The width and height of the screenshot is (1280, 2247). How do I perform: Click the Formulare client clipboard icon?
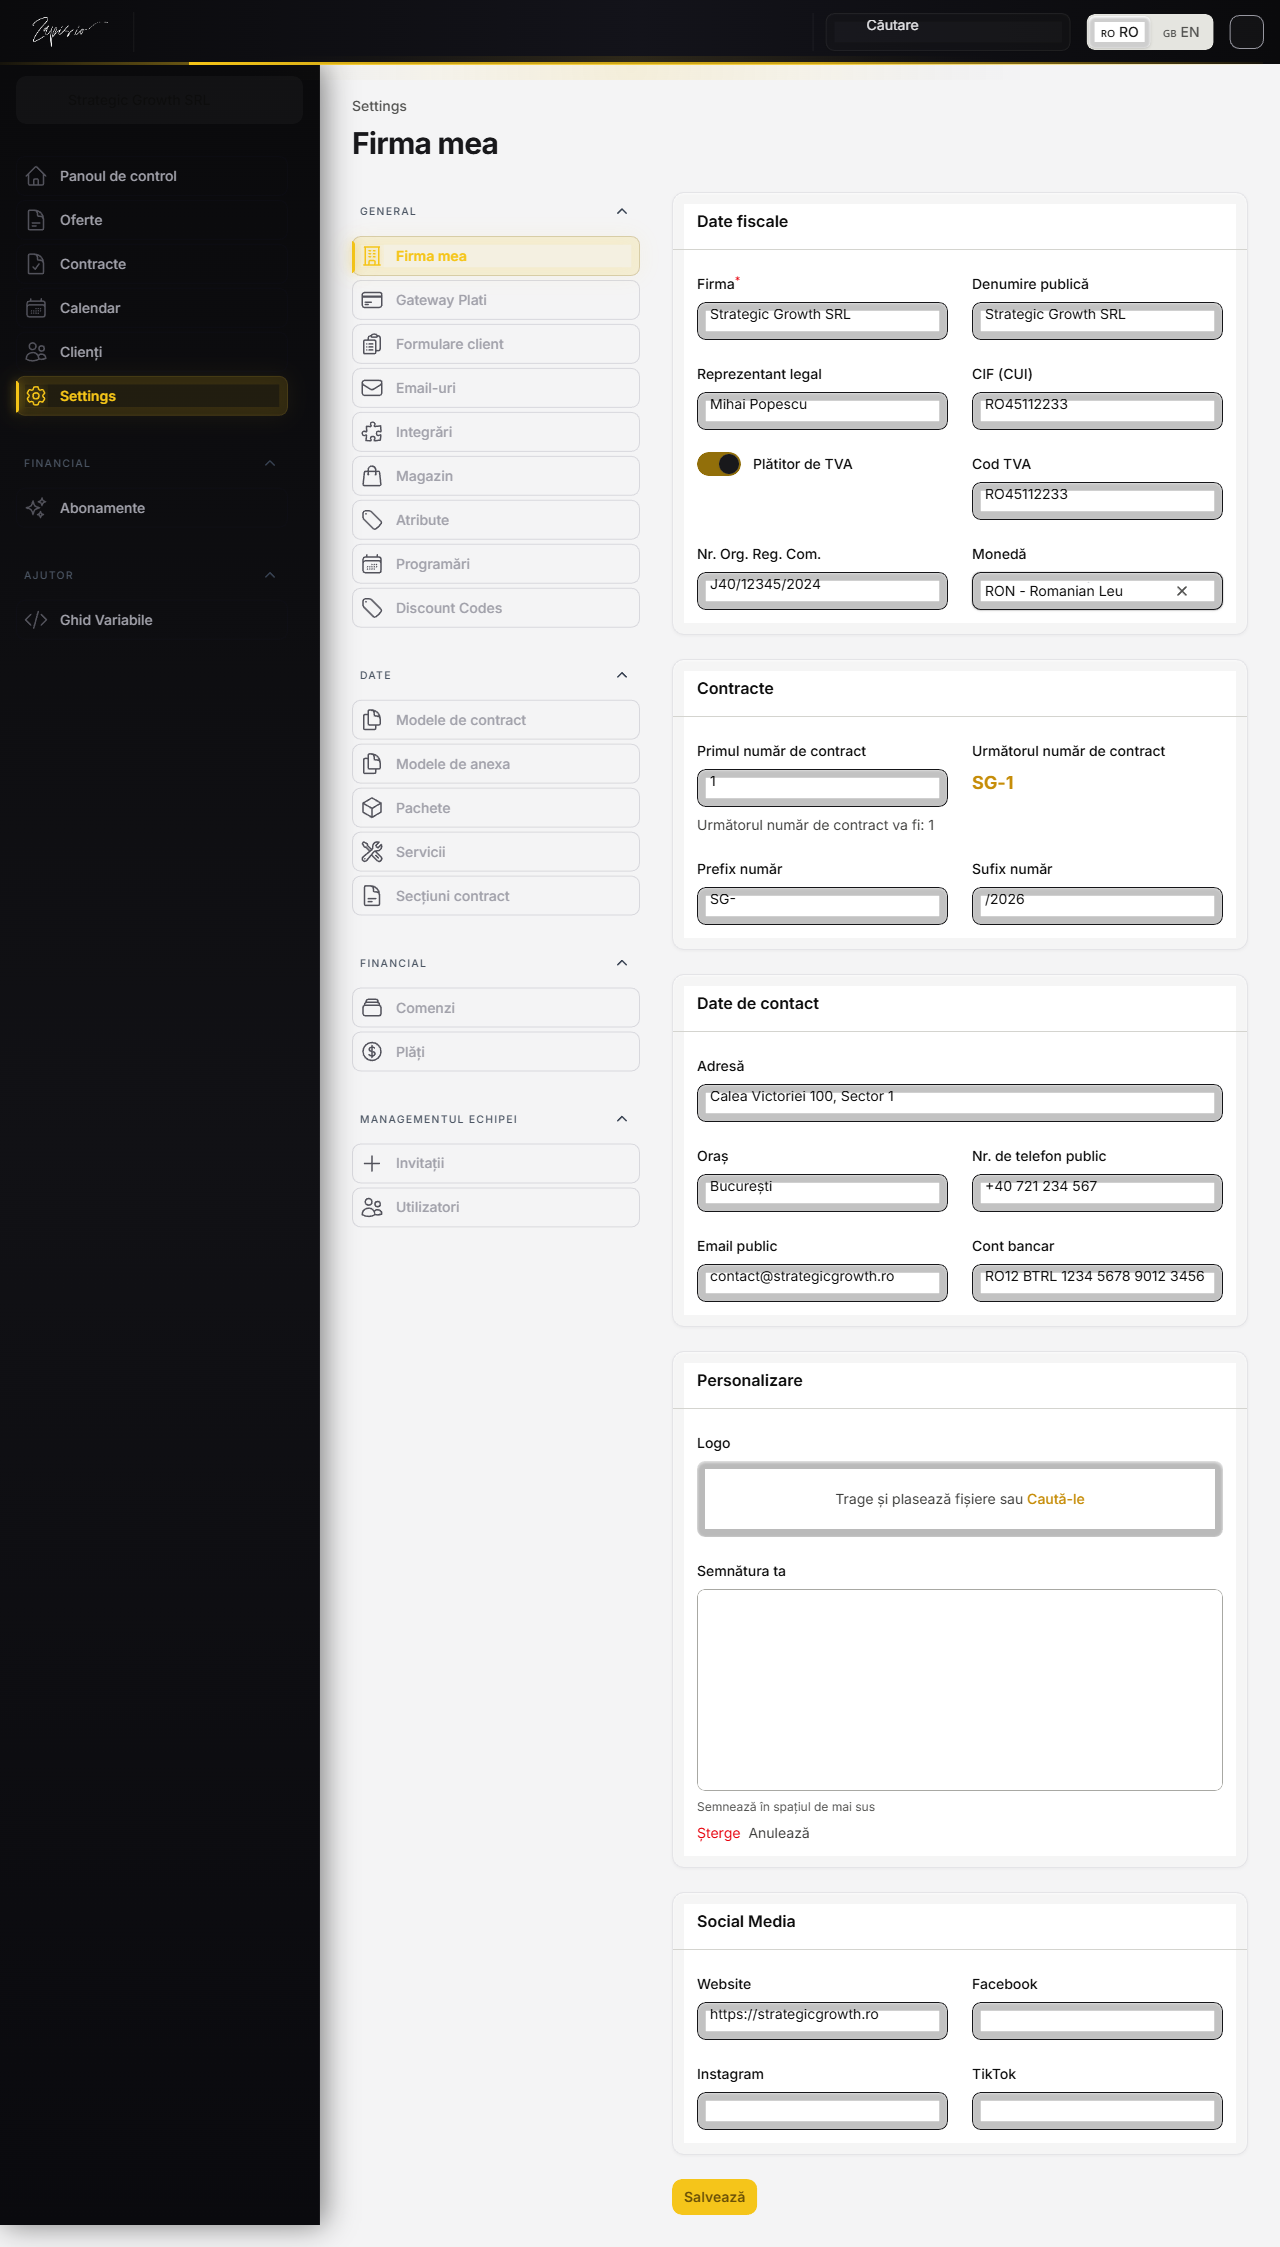point(372,344)
